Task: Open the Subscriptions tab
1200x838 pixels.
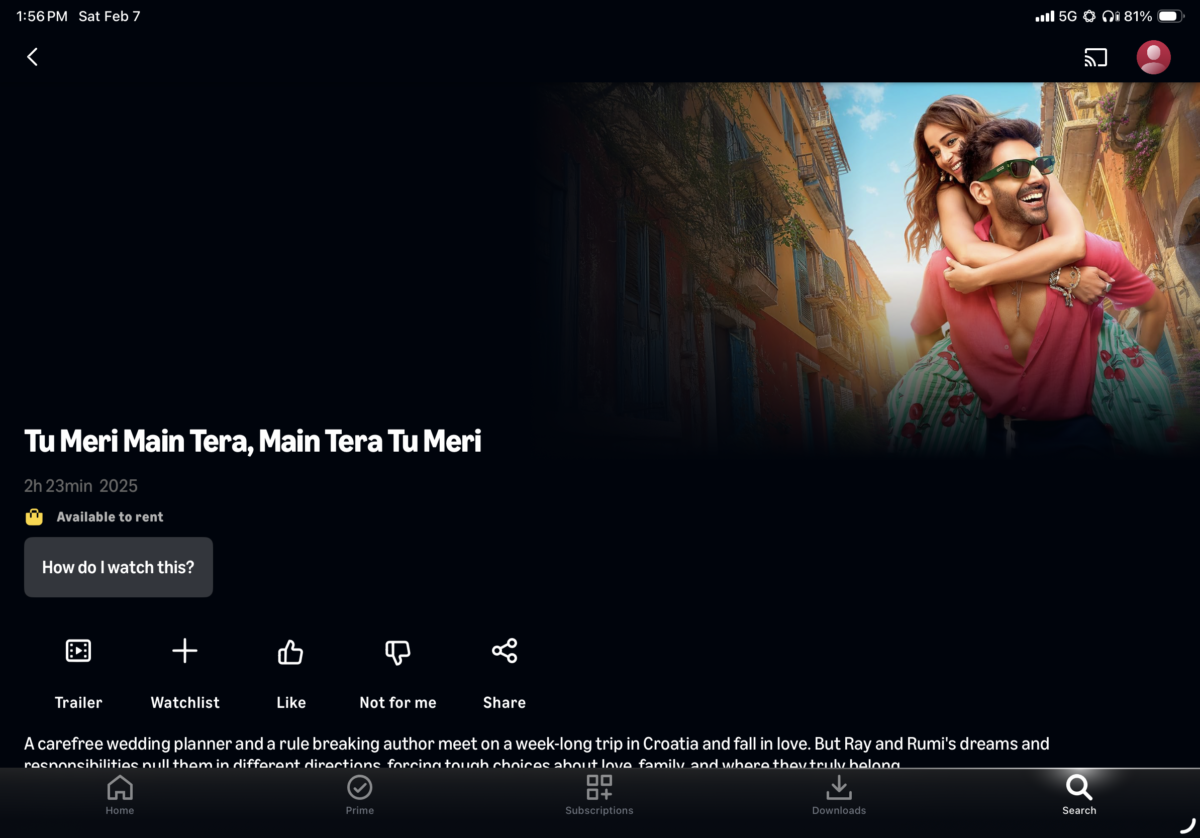Action: [x=599, y=794]
